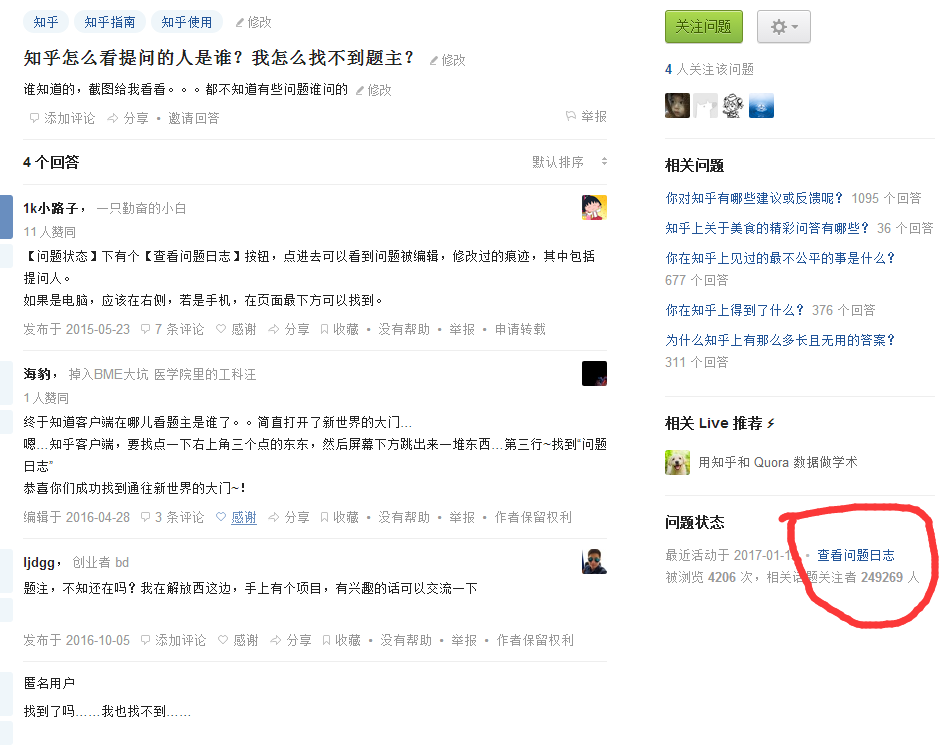Edit question title with 修改 link
The width and height of the screenshot is (951, 753).
point(448,60)
